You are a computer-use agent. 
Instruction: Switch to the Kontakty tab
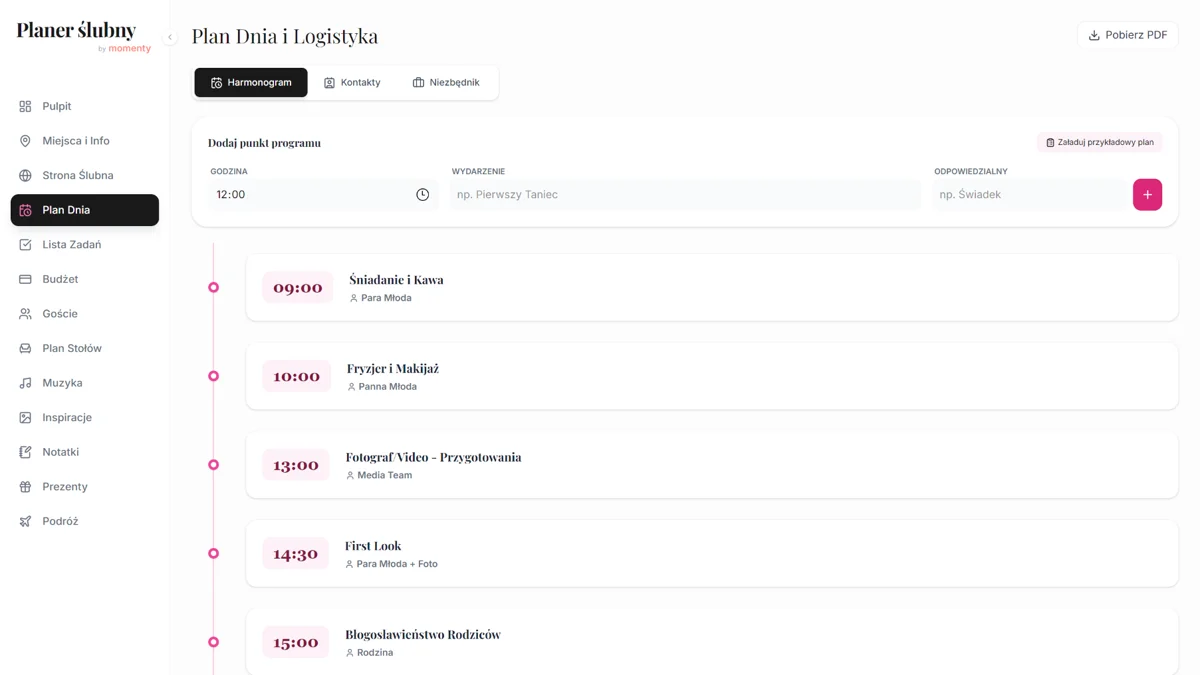click(x=352, y=83)
